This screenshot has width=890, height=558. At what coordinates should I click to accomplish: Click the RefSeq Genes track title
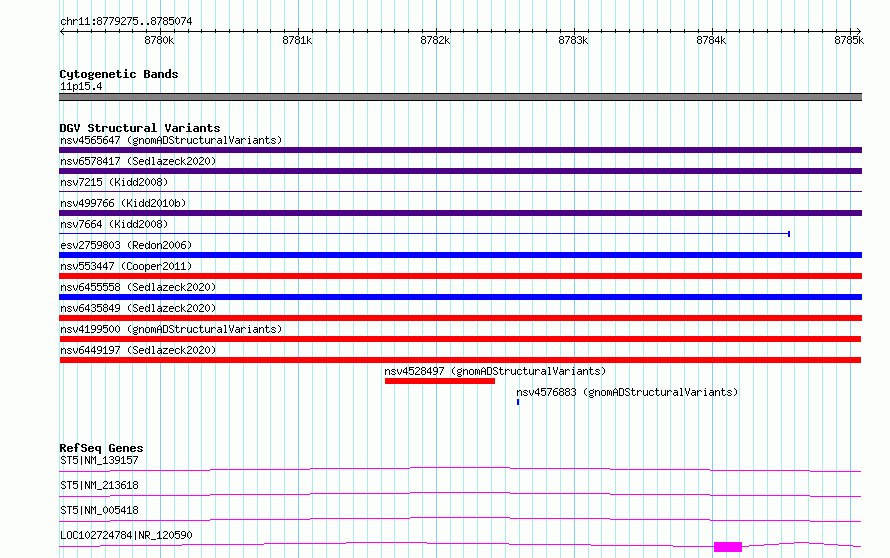click(x=101, y=448)
